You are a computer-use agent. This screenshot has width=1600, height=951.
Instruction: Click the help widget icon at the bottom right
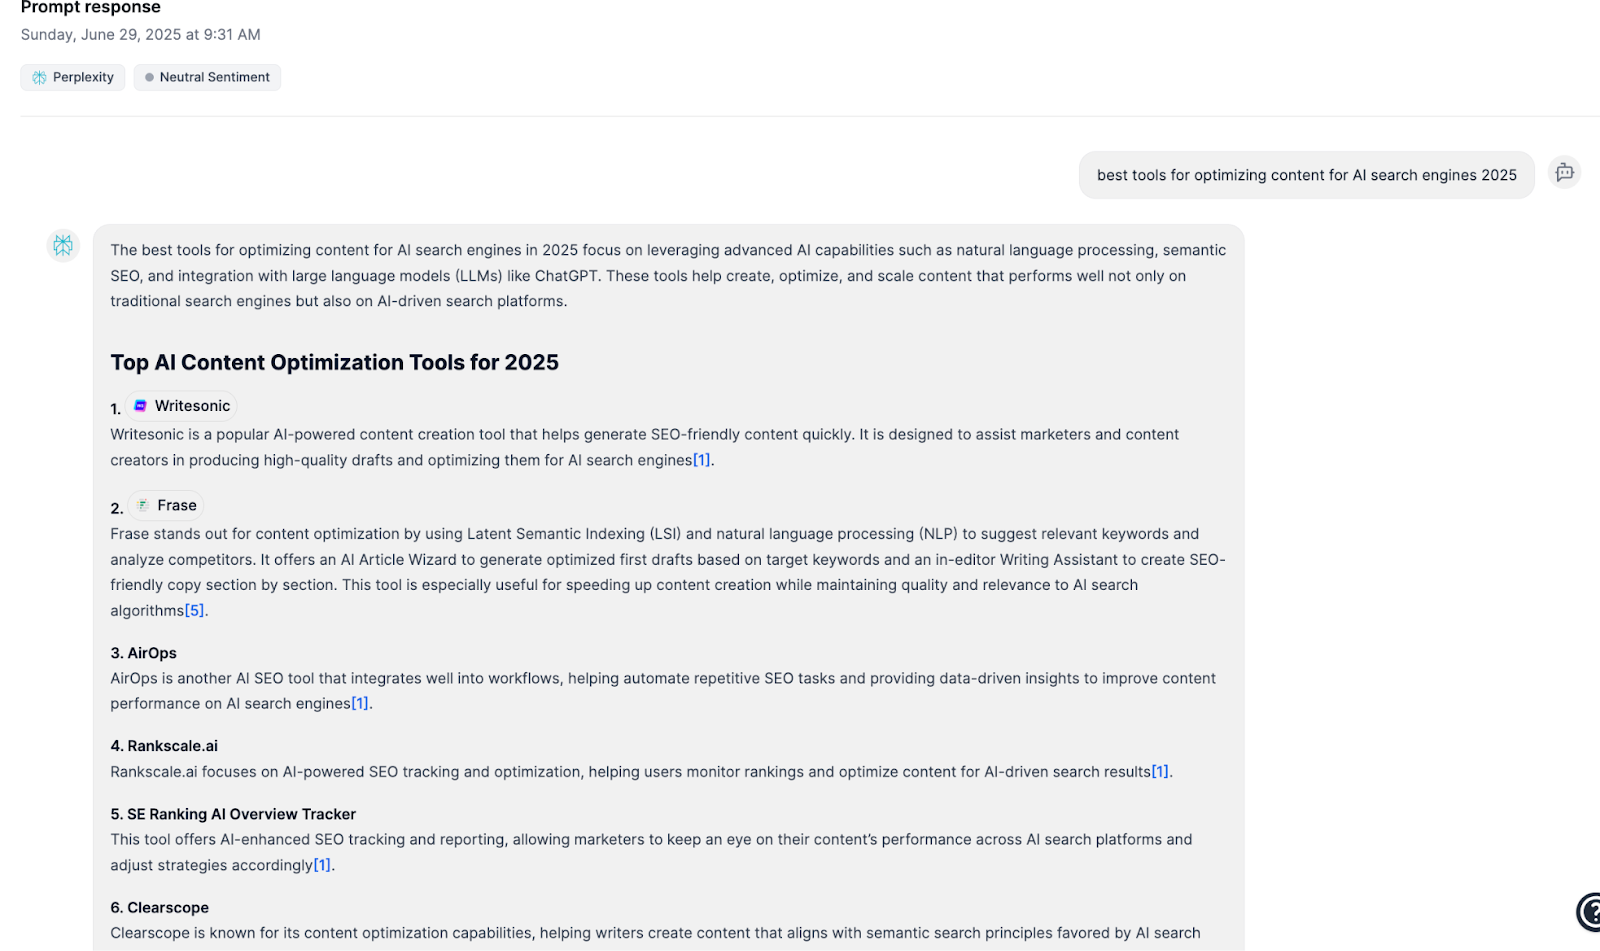coord(1588,912)
